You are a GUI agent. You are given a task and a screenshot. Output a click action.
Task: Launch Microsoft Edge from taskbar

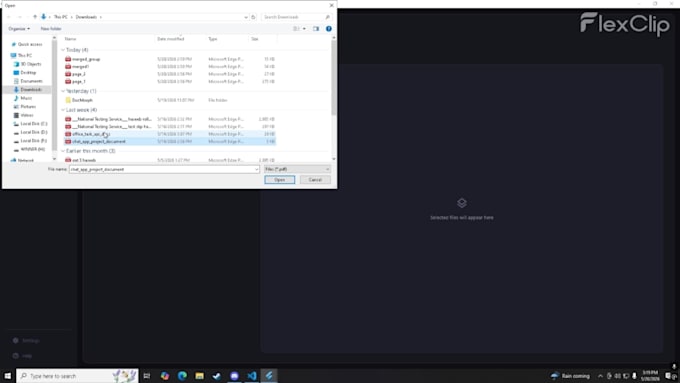tap(182, 376)
